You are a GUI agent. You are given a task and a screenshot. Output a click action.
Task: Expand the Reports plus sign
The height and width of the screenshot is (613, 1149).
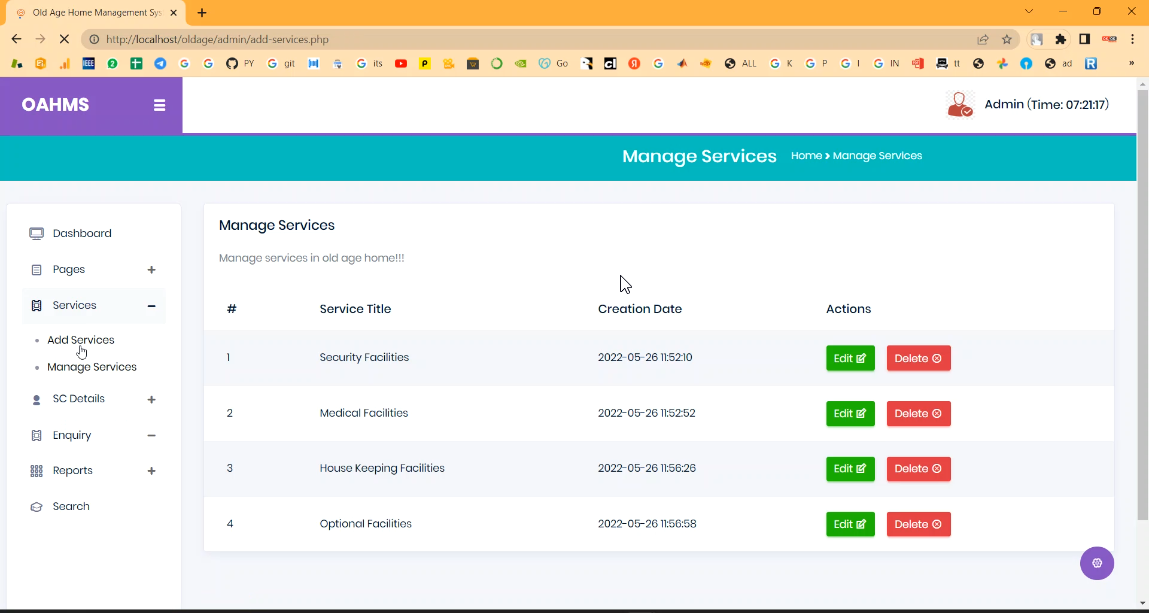[x=151, y=471]
